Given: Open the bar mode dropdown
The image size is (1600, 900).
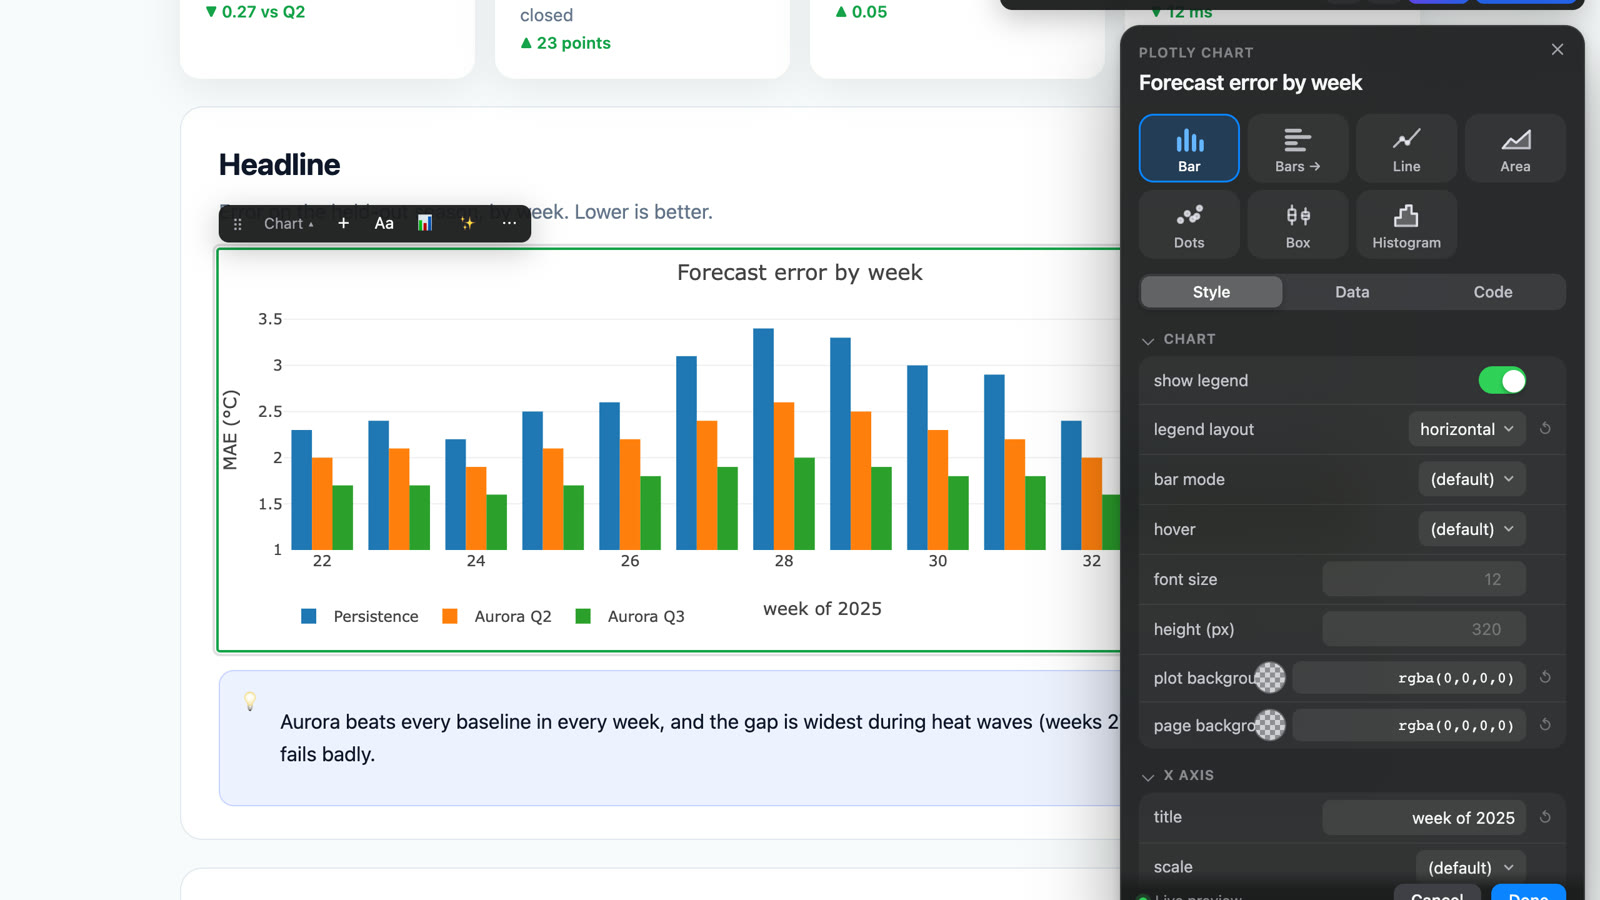Looking at the screenshot, I should [x=1472, y=479].
